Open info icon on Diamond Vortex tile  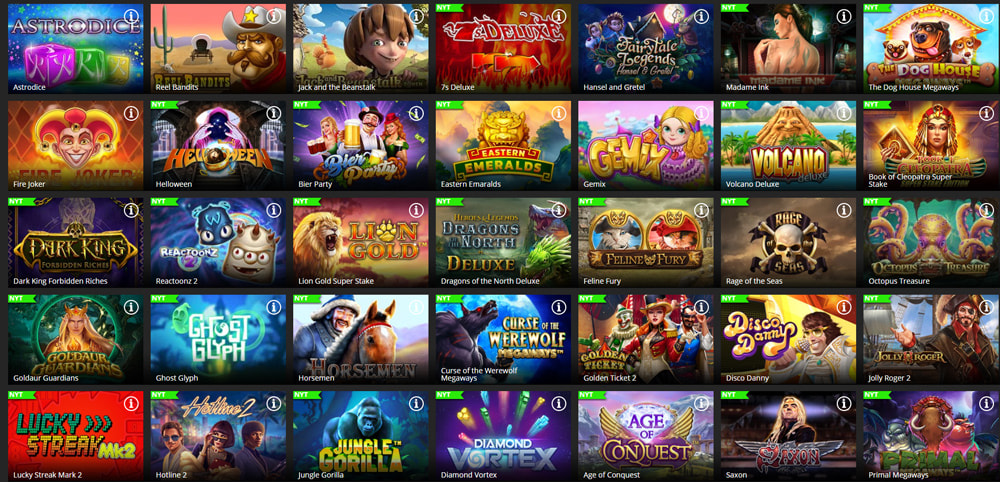559,404
